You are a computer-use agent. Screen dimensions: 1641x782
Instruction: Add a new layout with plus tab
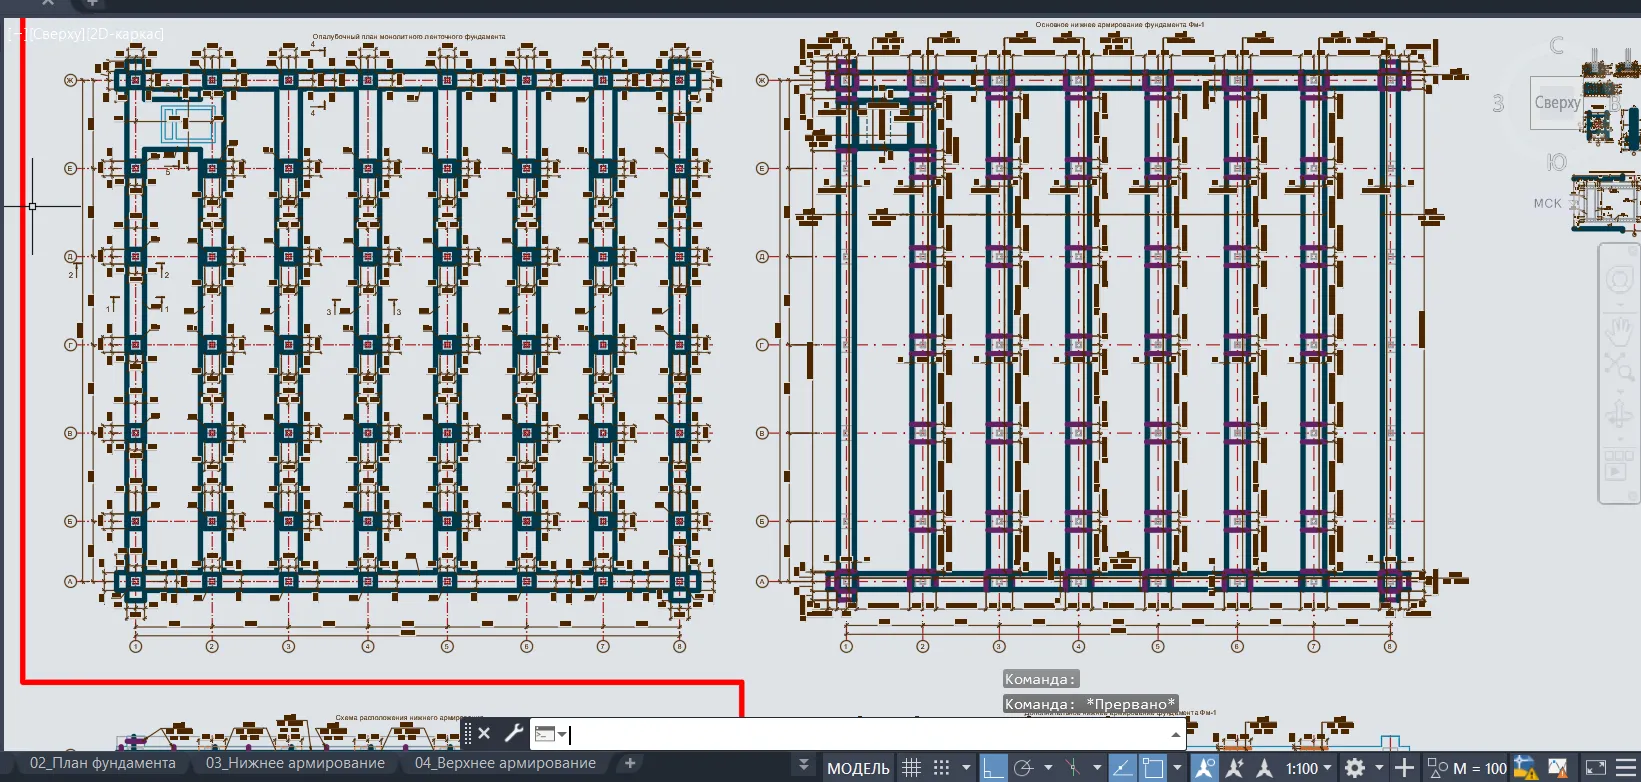point(630,763)
